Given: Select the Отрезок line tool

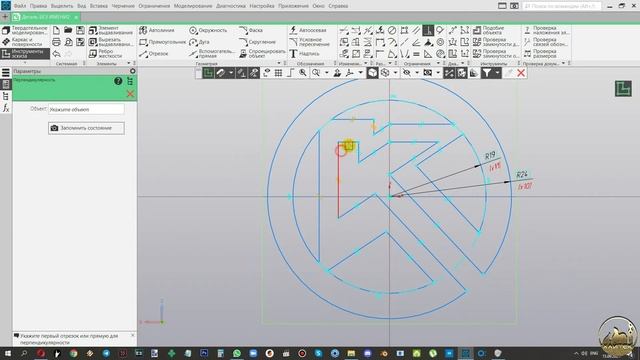Looking at the screenshot, I should pos(153,53).
